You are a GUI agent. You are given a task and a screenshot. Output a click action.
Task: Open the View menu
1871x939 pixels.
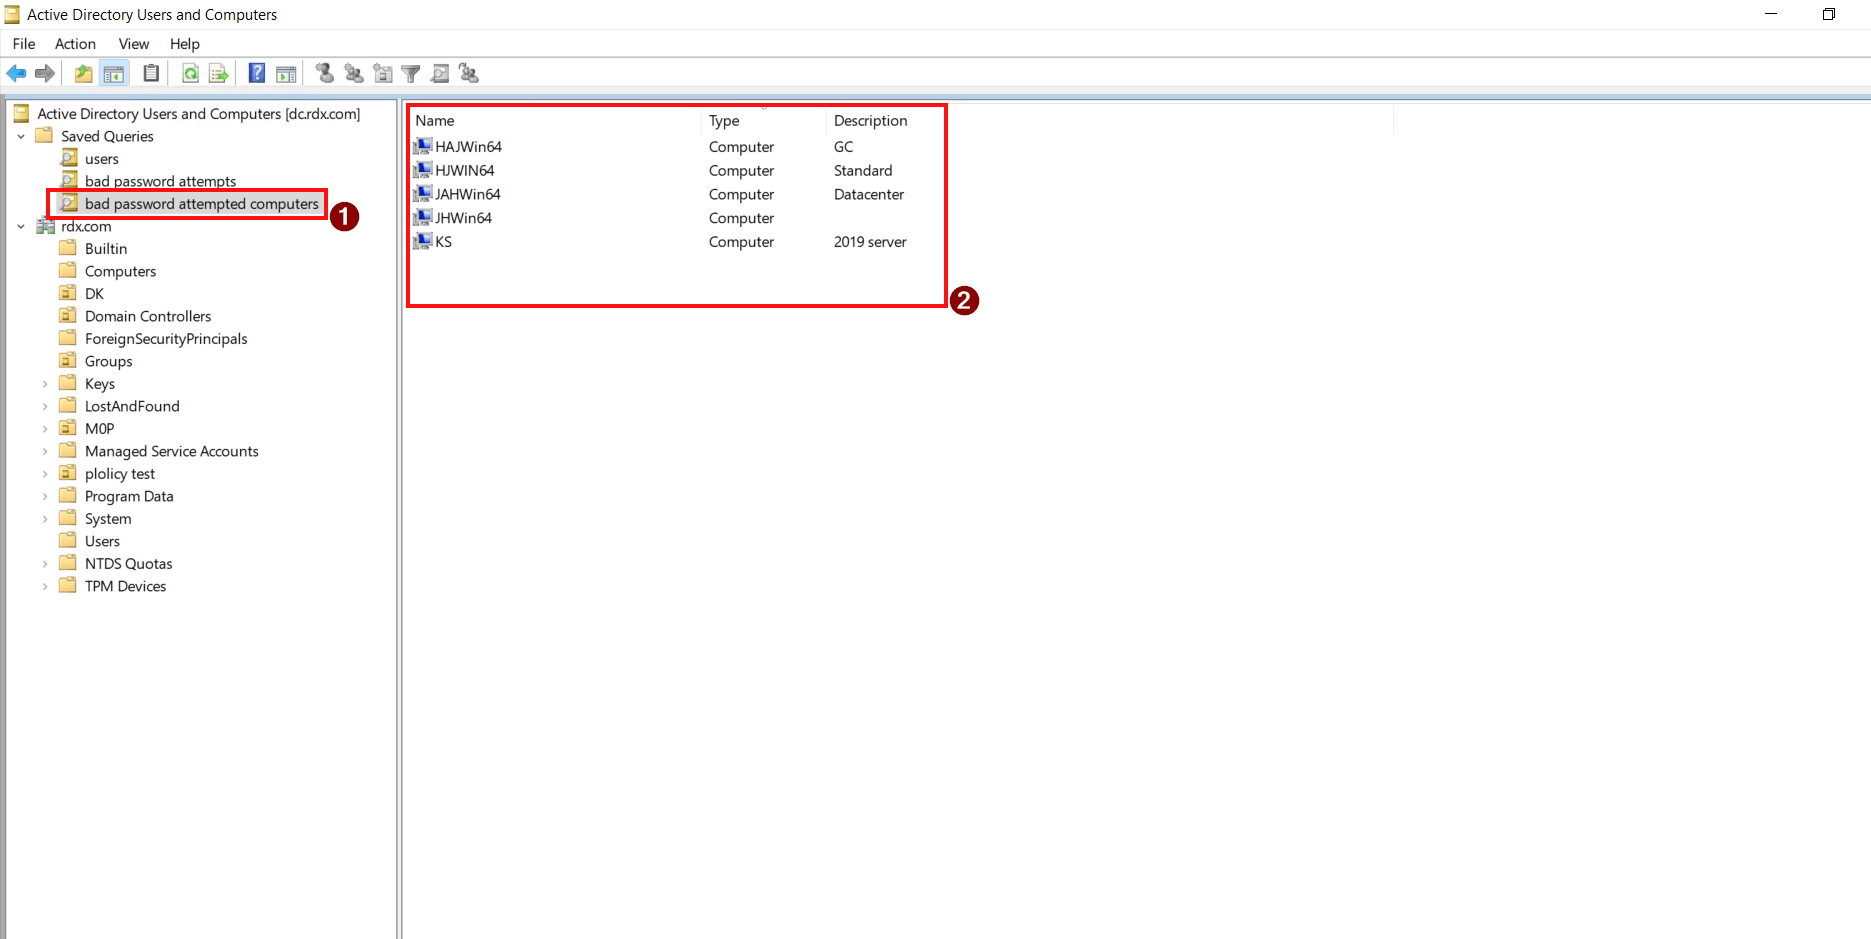point(133,43)
